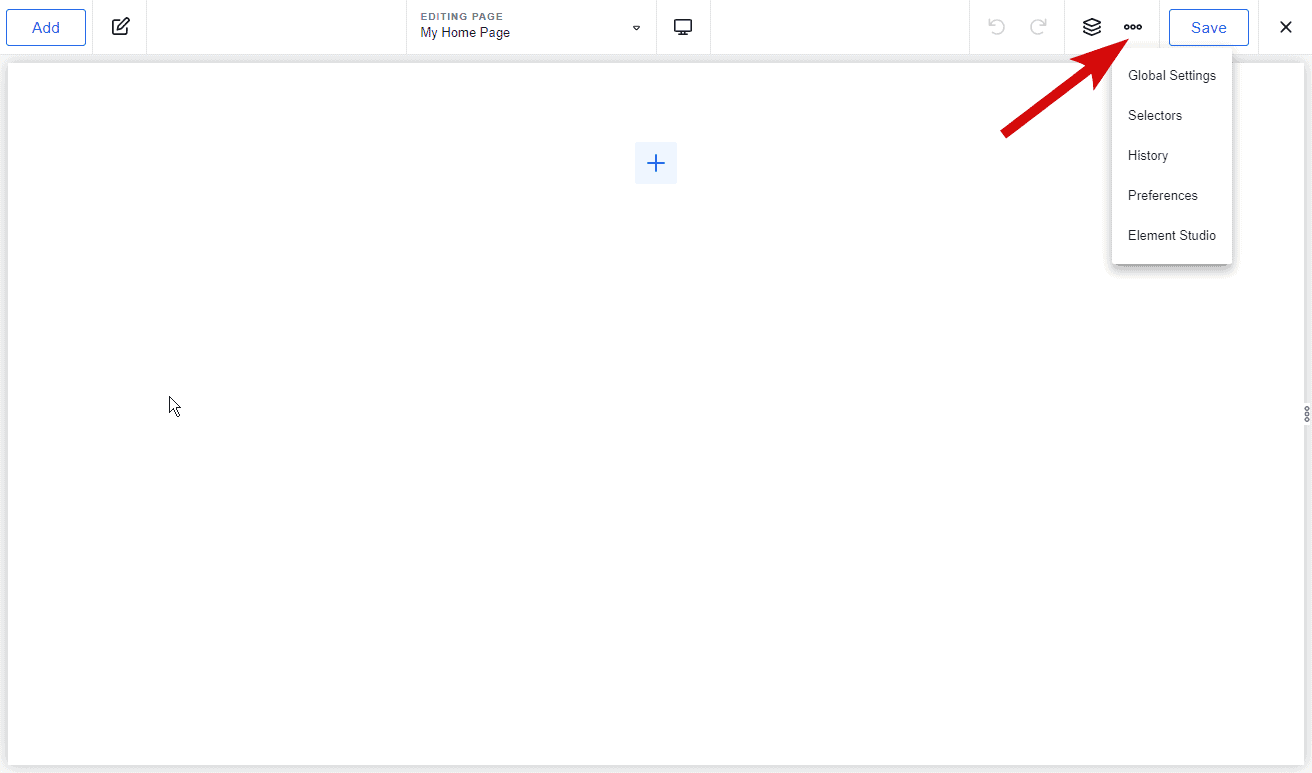Viewport: 1312px width, 773px height.
Task: Toggle the three-dots more options icon
Action: [x=1133, y=27]
